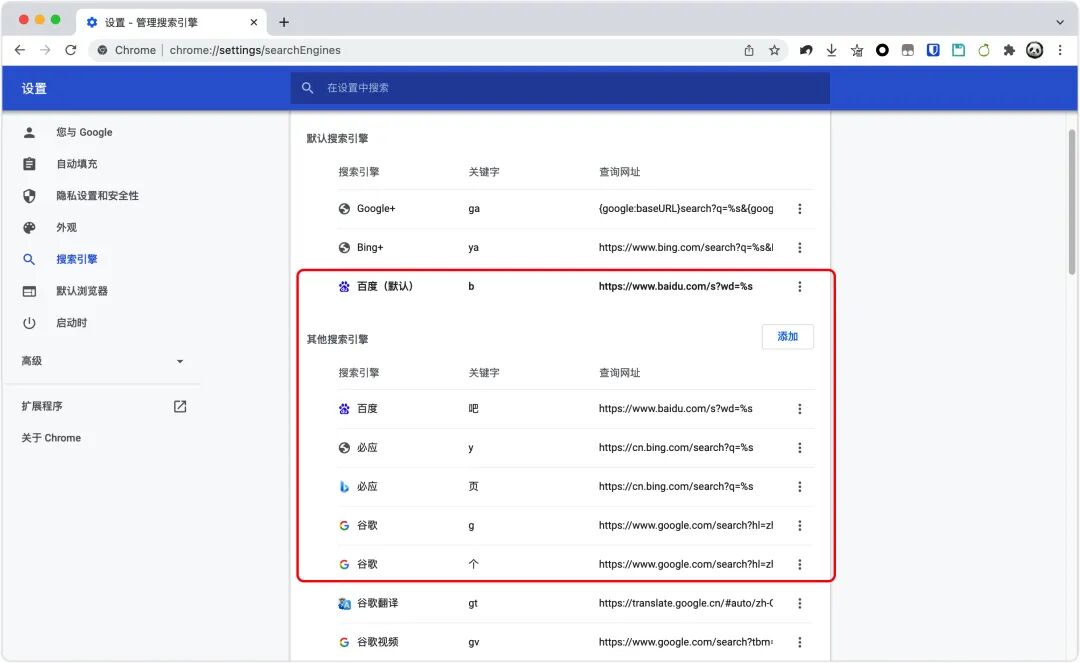Click the Bitwarden shield extension icon
The width and height of the screenshot is (1080, 663).
pyautogui.click(x=933, y=50)
